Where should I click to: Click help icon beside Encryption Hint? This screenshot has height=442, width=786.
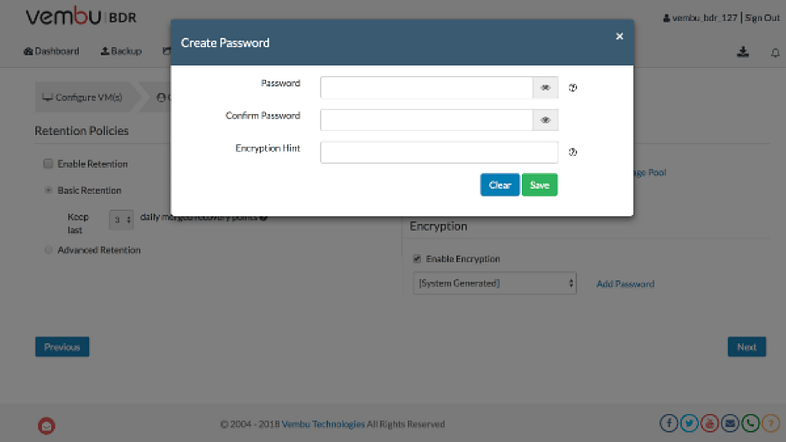[x=573, y=152]
